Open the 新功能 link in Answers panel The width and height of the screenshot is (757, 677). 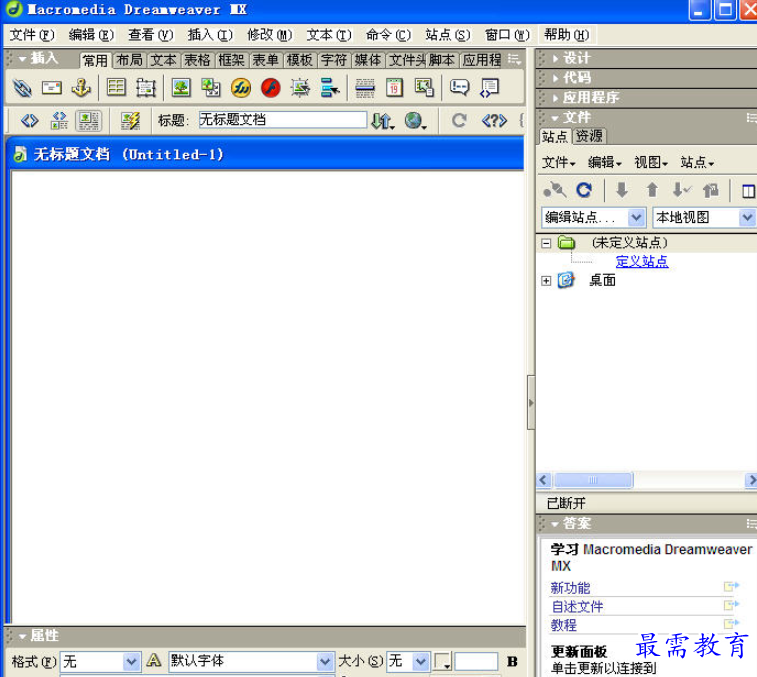570,588
